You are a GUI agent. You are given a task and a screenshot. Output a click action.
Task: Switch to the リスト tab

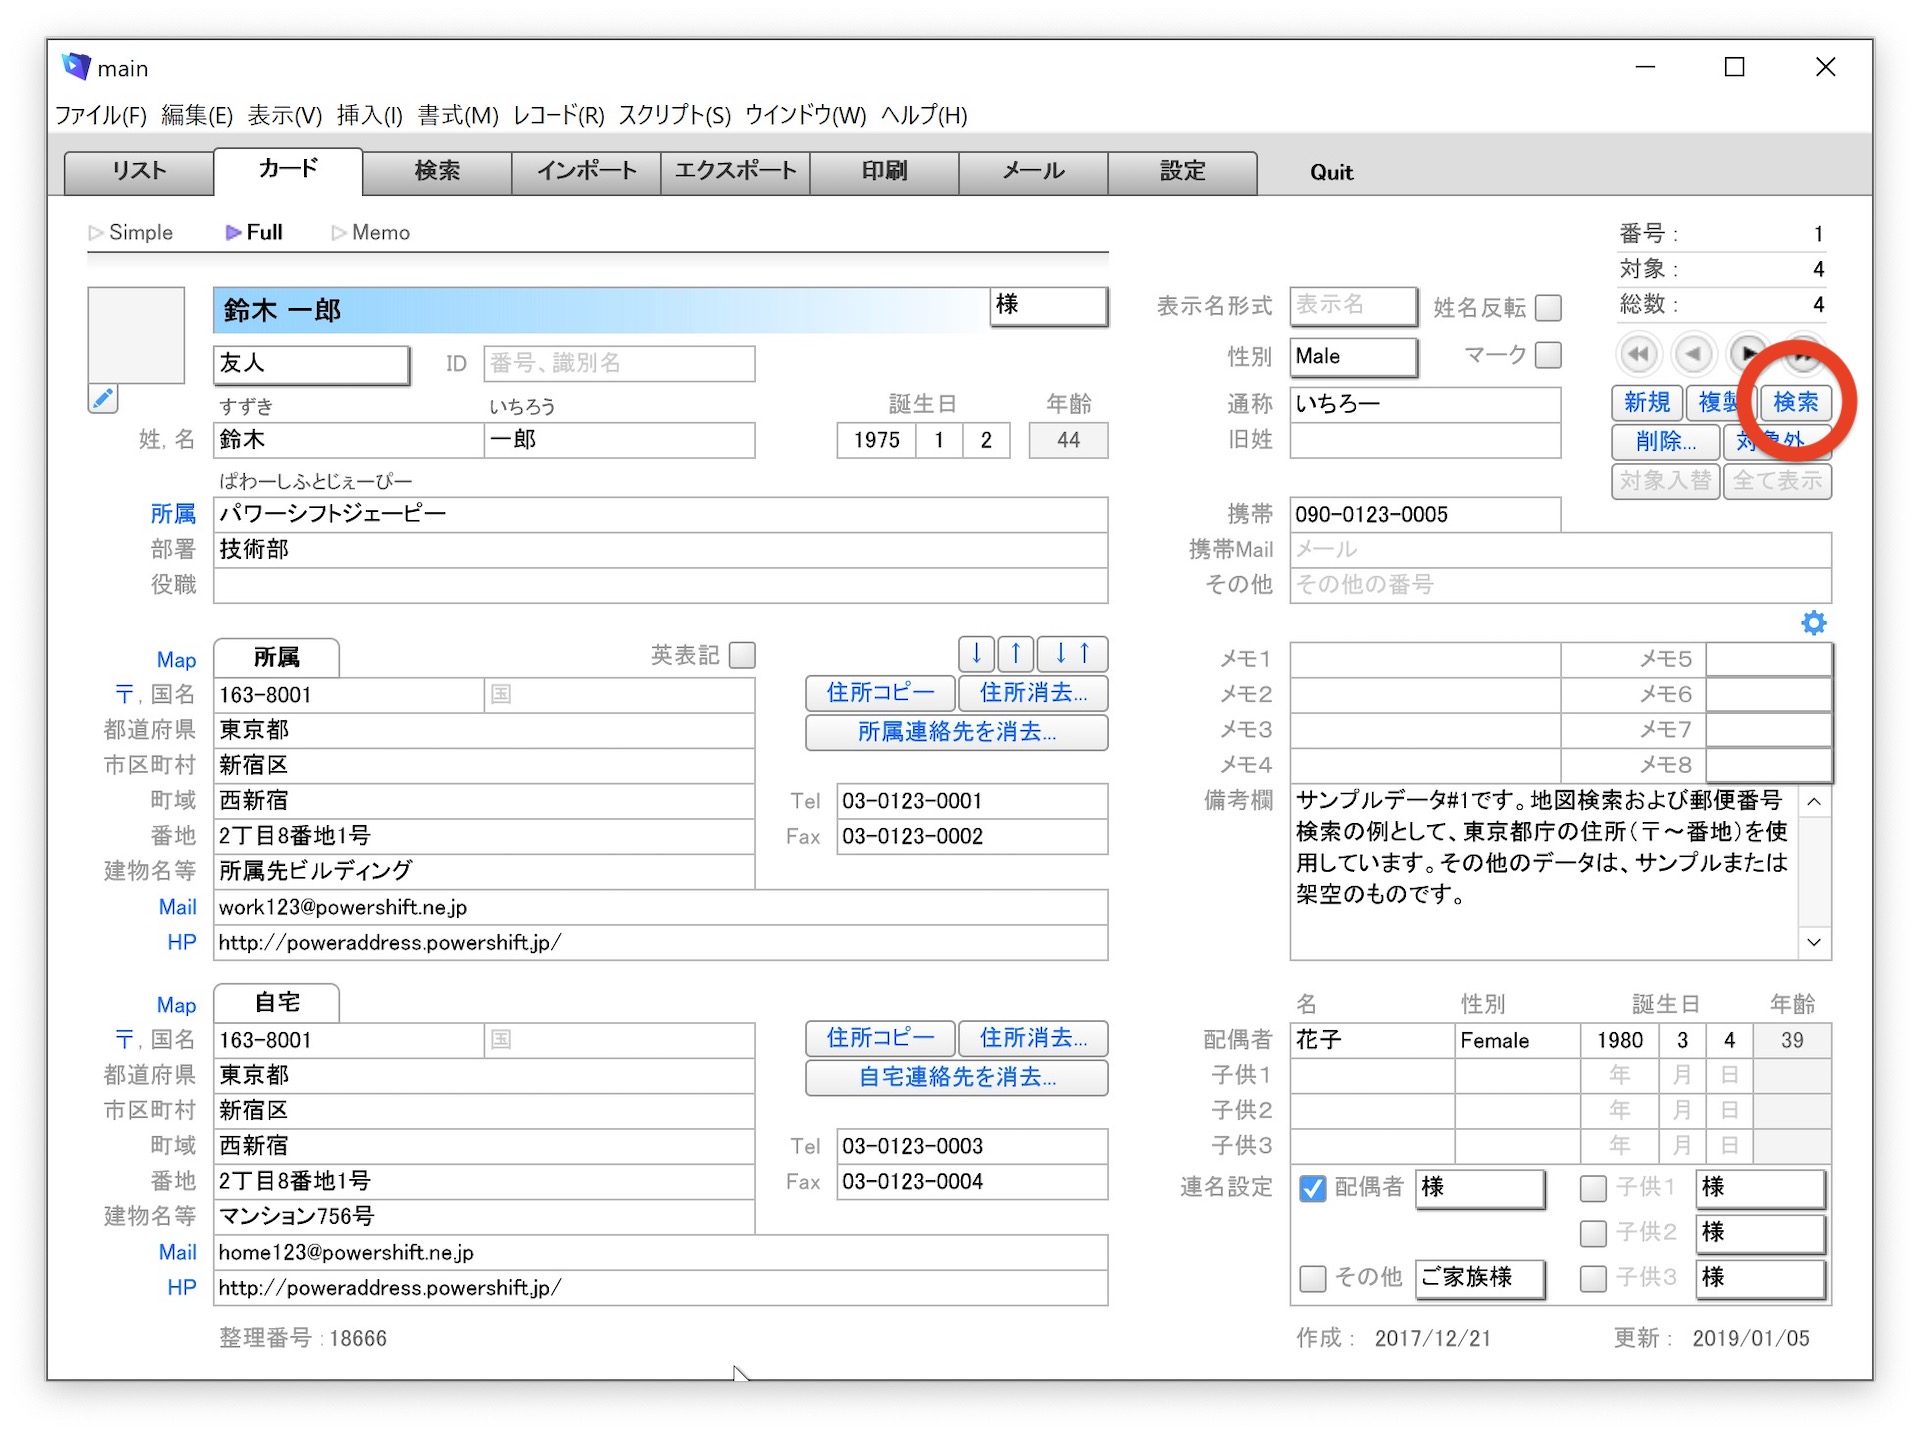pyautogui.click(x=139, y=172)
